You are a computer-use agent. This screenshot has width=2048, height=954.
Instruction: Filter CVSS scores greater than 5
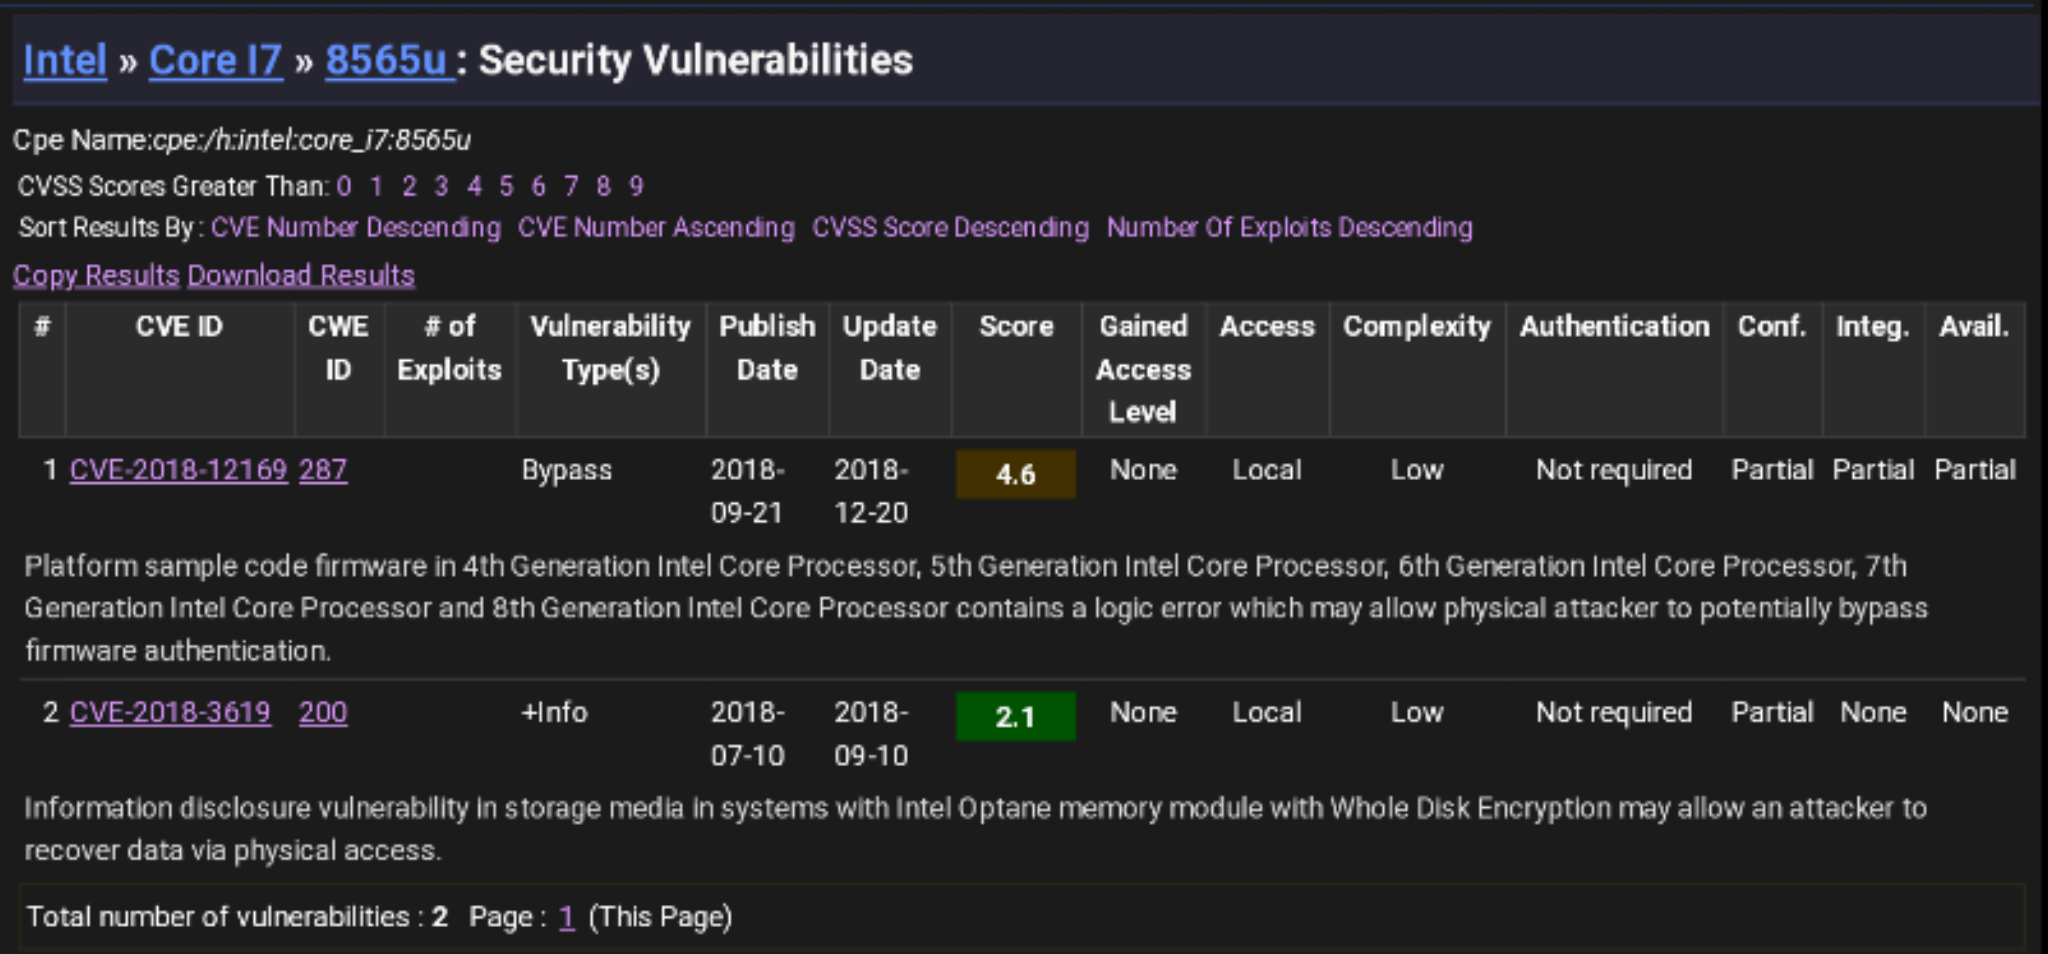[x=506, y=186]
